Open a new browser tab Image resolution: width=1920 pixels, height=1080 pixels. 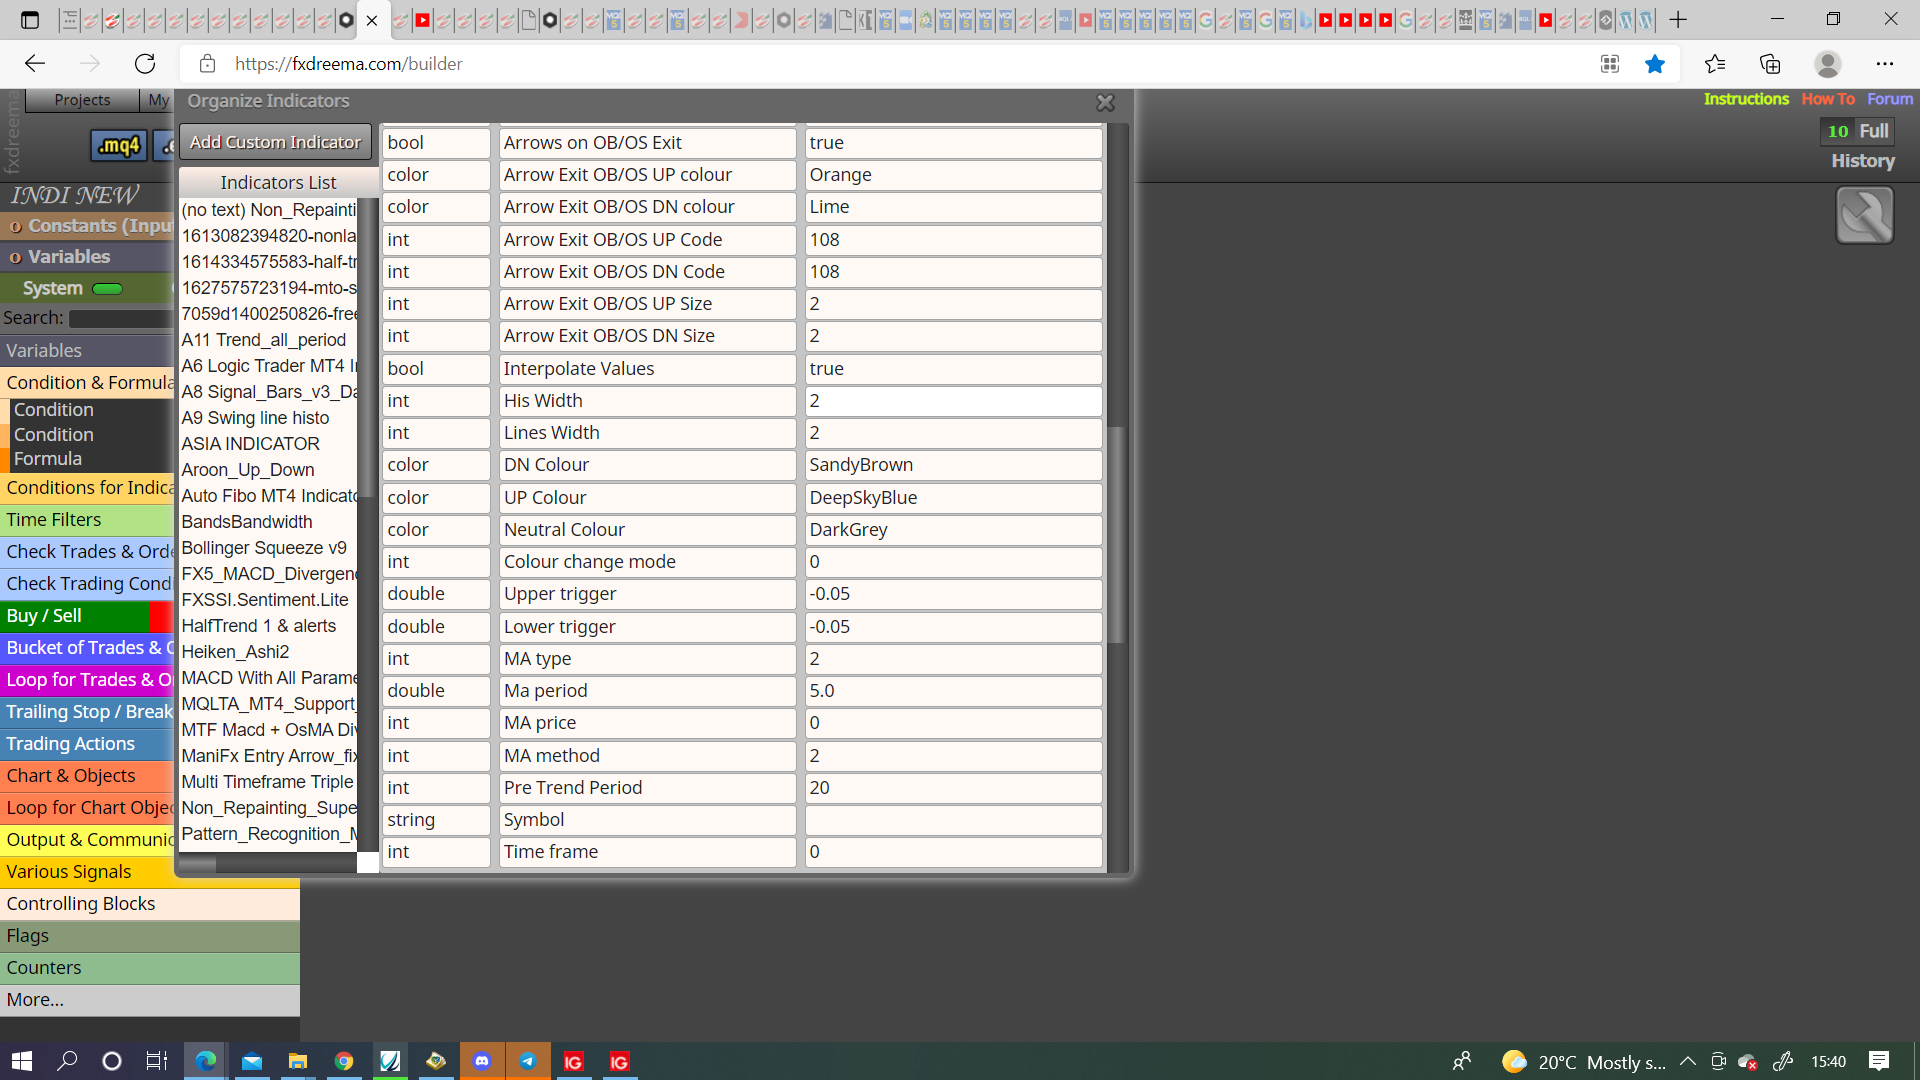coord(1678,20)
